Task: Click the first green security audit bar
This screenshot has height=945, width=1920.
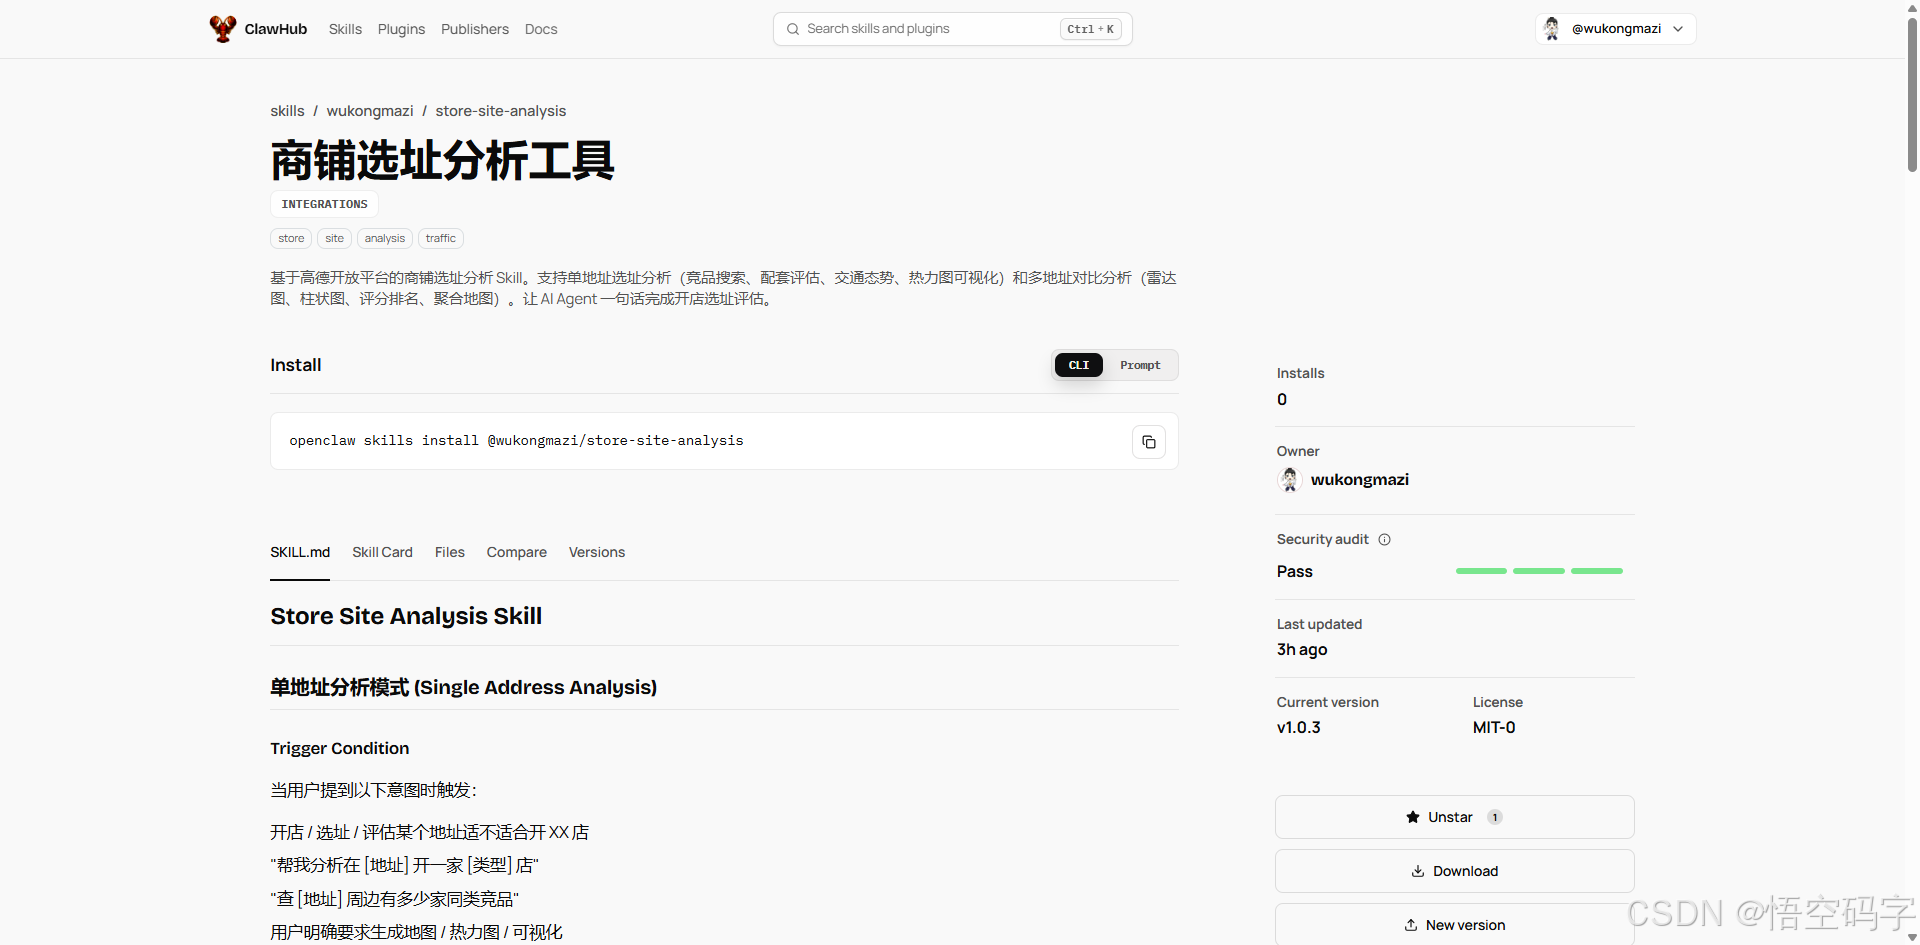Action: click(x=1481, y=571)
